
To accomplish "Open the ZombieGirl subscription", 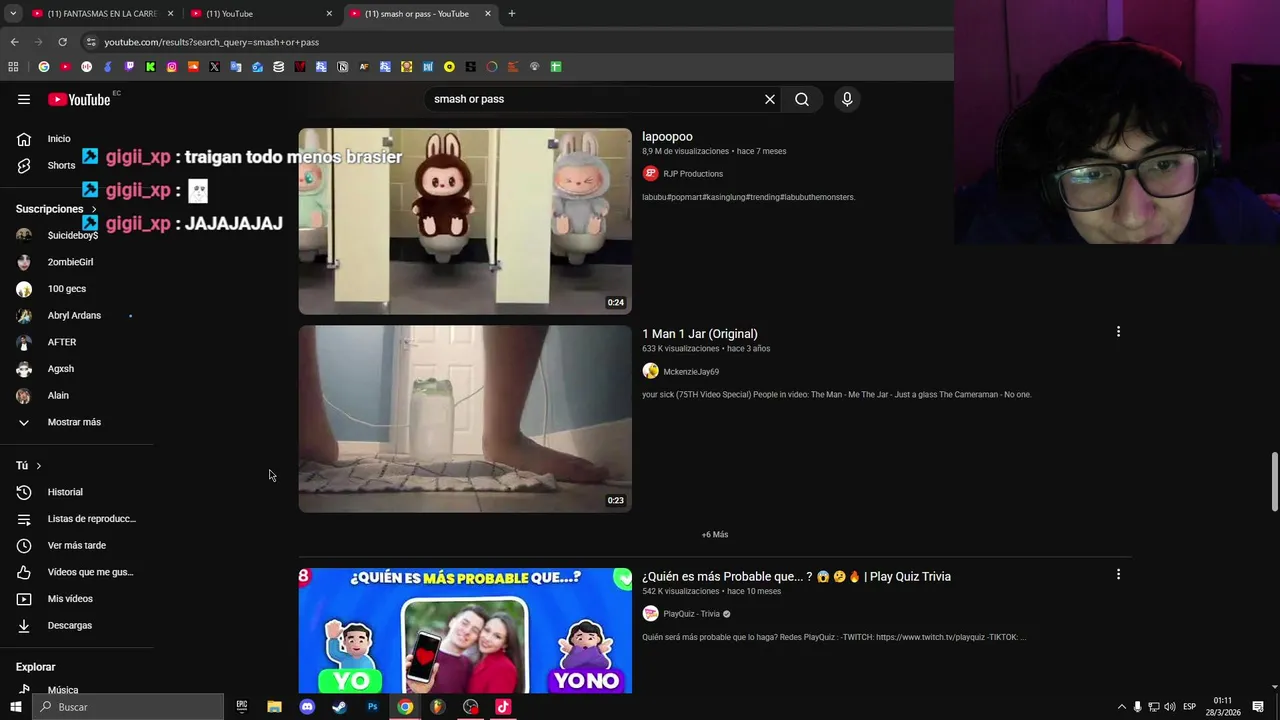I will (70, 262).
